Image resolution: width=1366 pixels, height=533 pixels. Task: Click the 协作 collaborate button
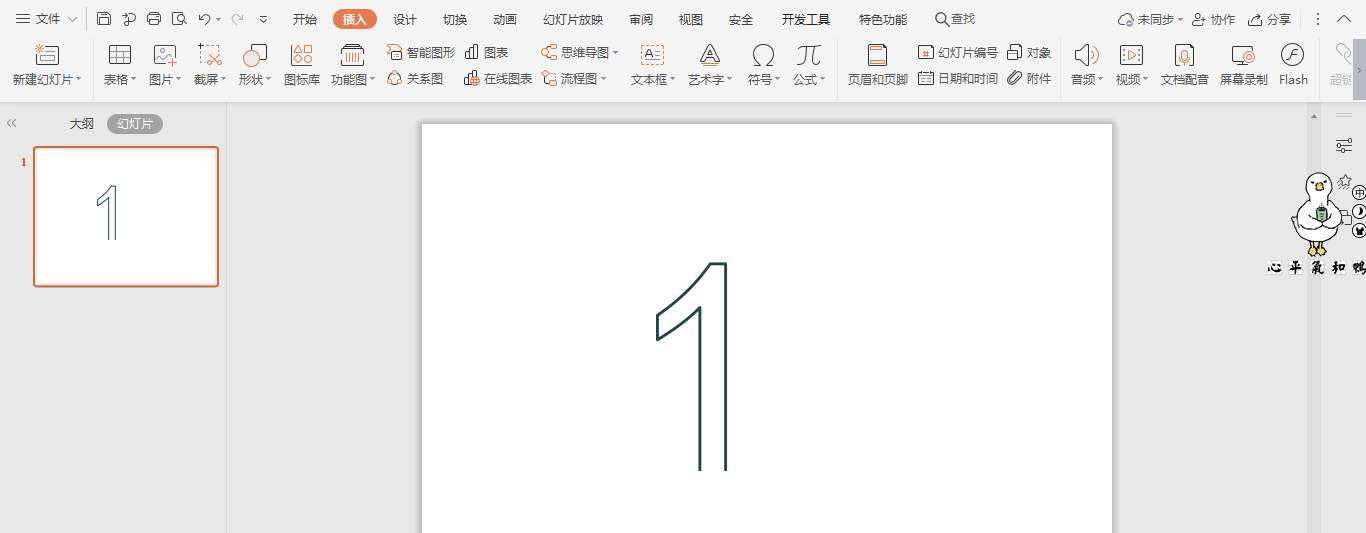coord(1213,19)
